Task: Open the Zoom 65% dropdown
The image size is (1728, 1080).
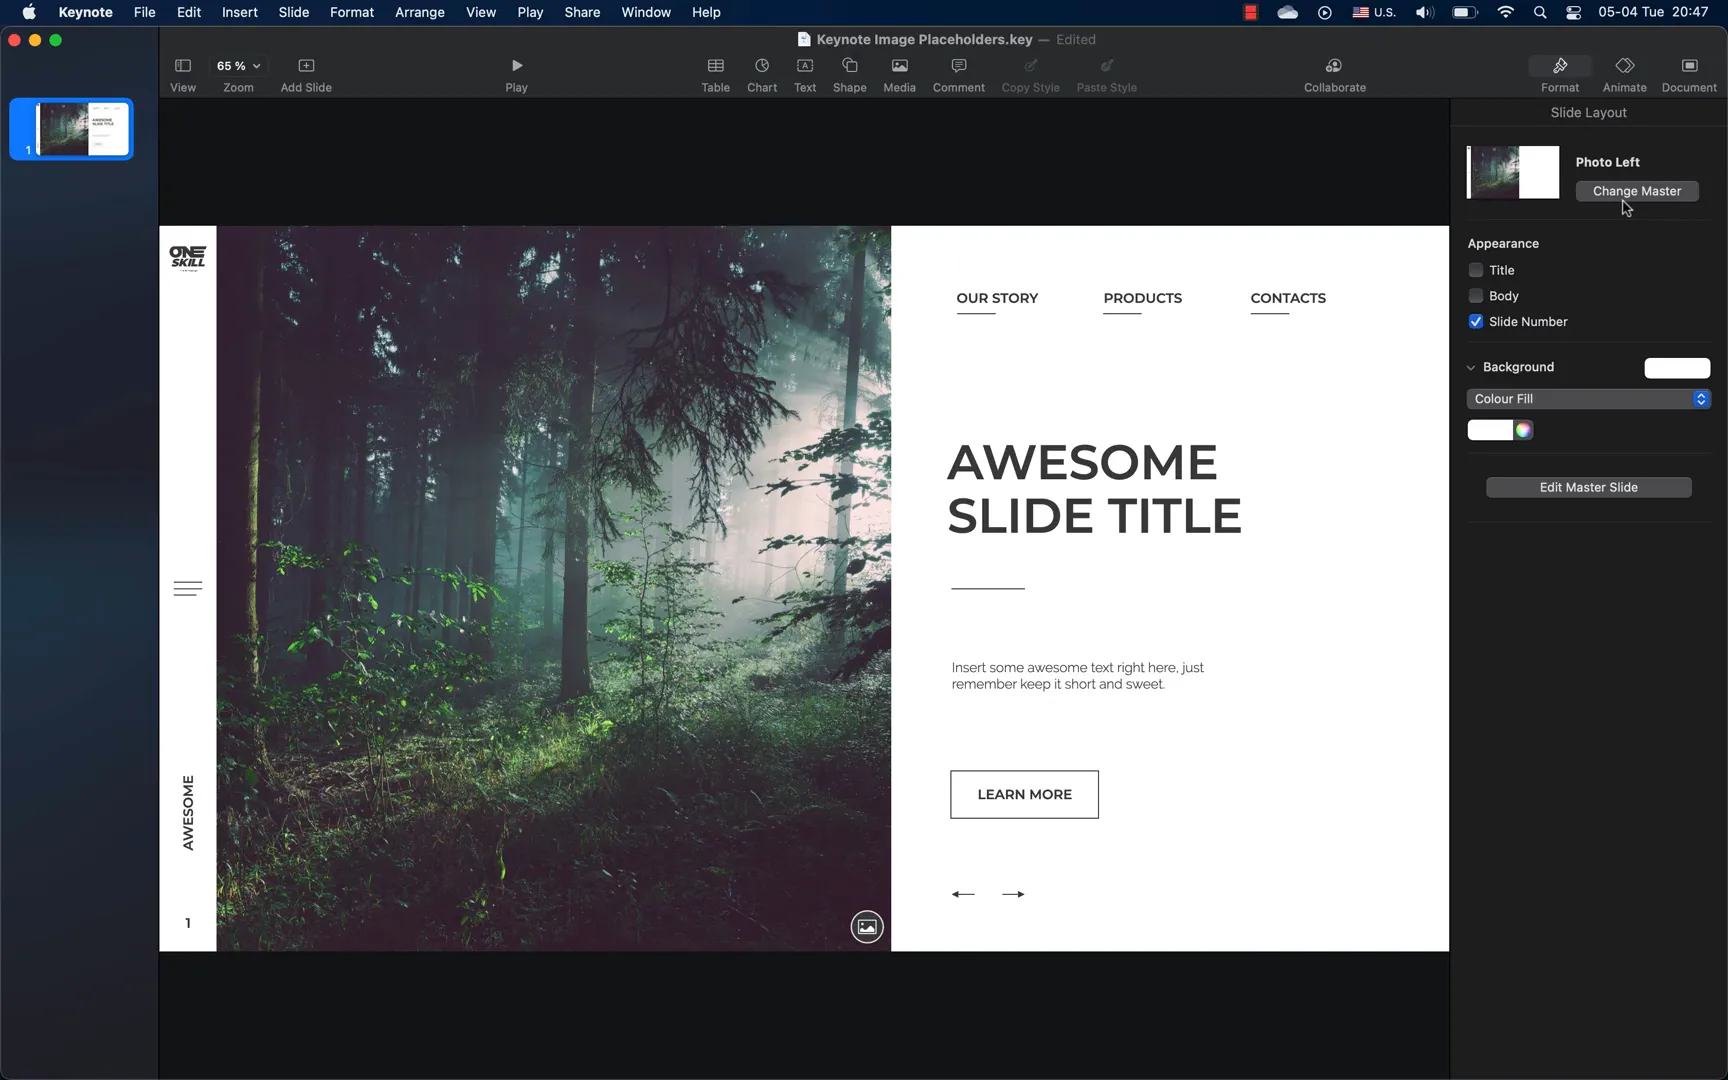Action: tap(239, 66)
